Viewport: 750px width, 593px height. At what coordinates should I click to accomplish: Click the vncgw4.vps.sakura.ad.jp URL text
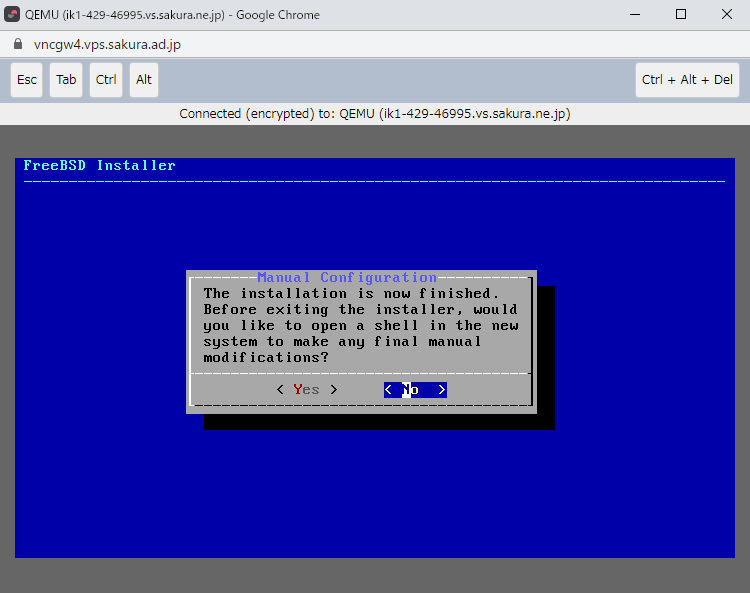coord(107,44)
